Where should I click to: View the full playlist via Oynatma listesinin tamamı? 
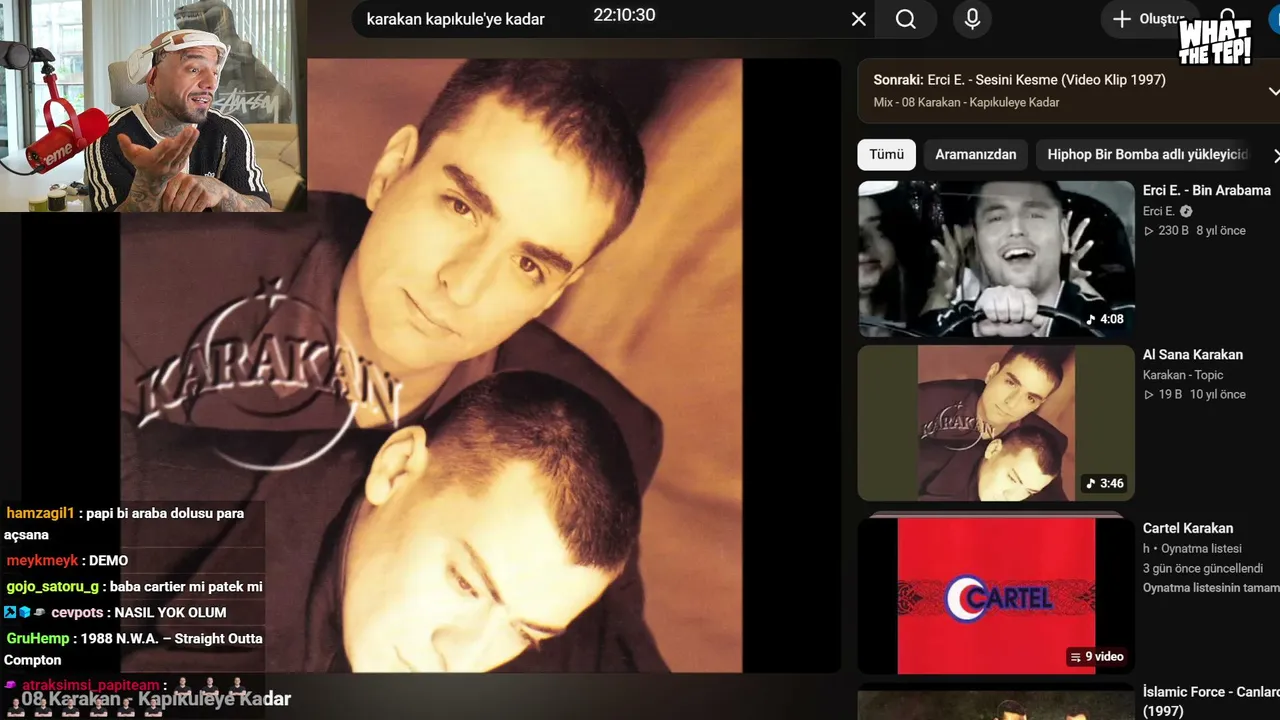1211,588
